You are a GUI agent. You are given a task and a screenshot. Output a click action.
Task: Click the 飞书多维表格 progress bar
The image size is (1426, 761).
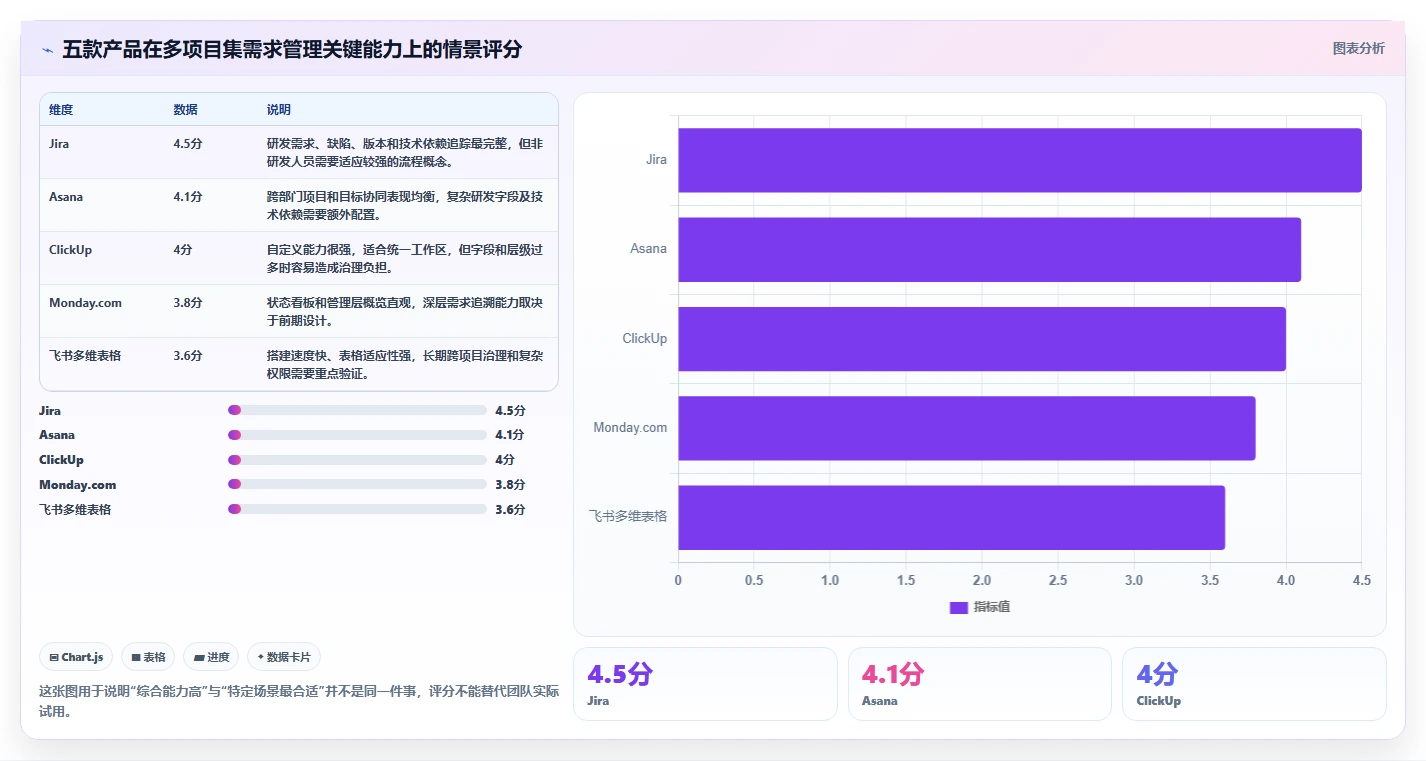coord(357,509)
